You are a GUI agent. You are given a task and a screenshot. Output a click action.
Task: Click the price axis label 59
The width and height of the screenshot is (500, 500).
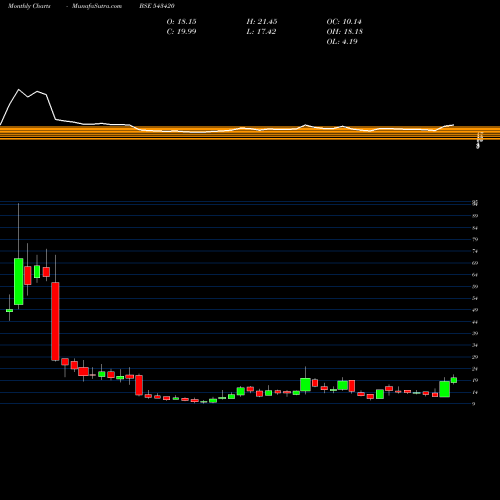point(475,287)
